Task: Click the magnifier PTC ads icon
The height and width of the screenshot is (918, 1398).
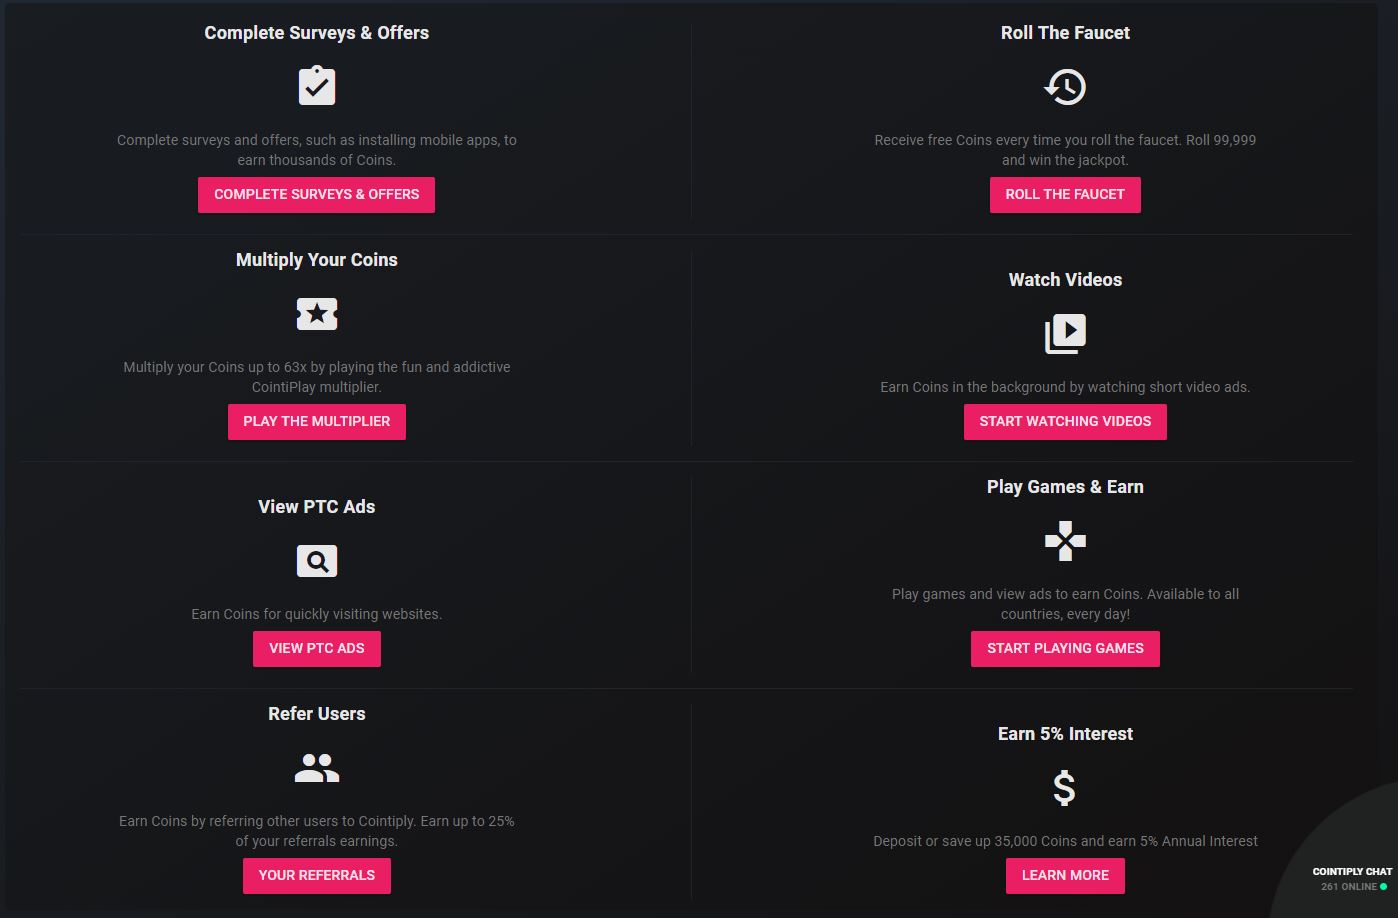Action: pos(317,561)
